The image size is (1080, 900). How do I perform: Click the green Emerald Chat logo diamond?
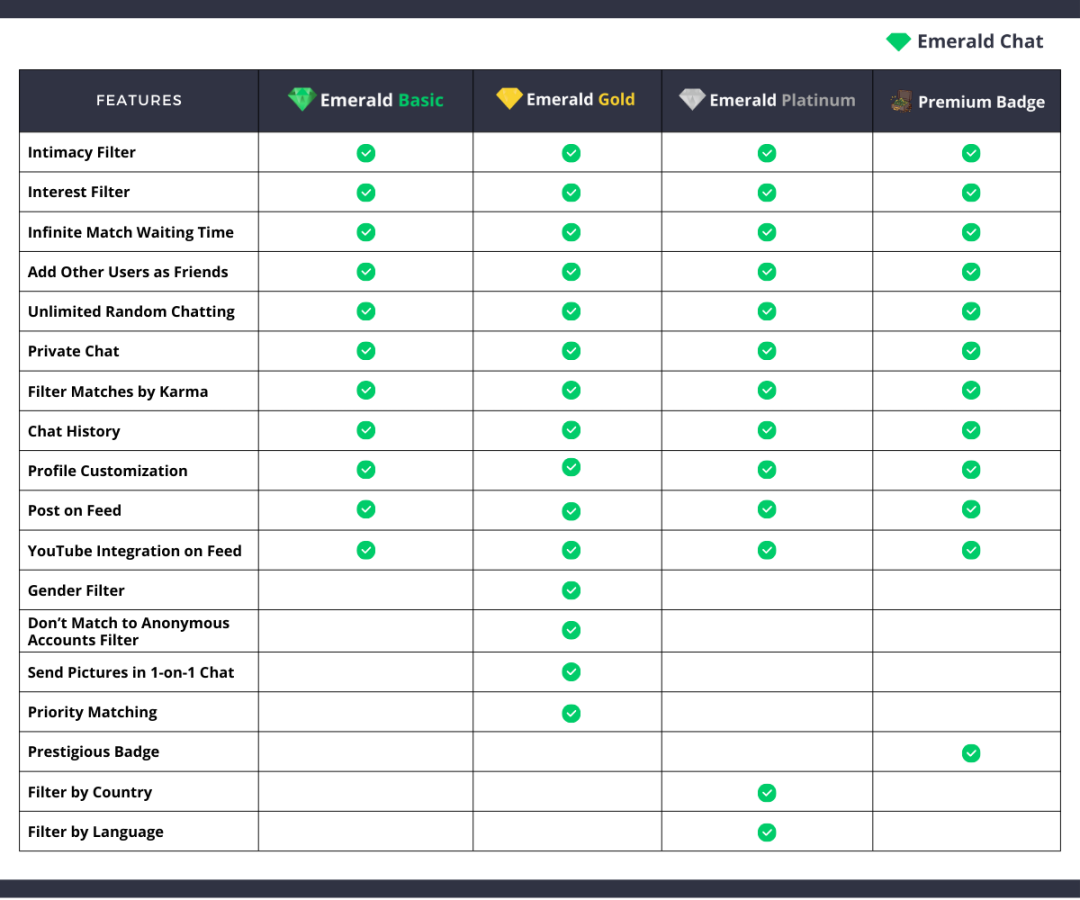click(x=897, y=41)
